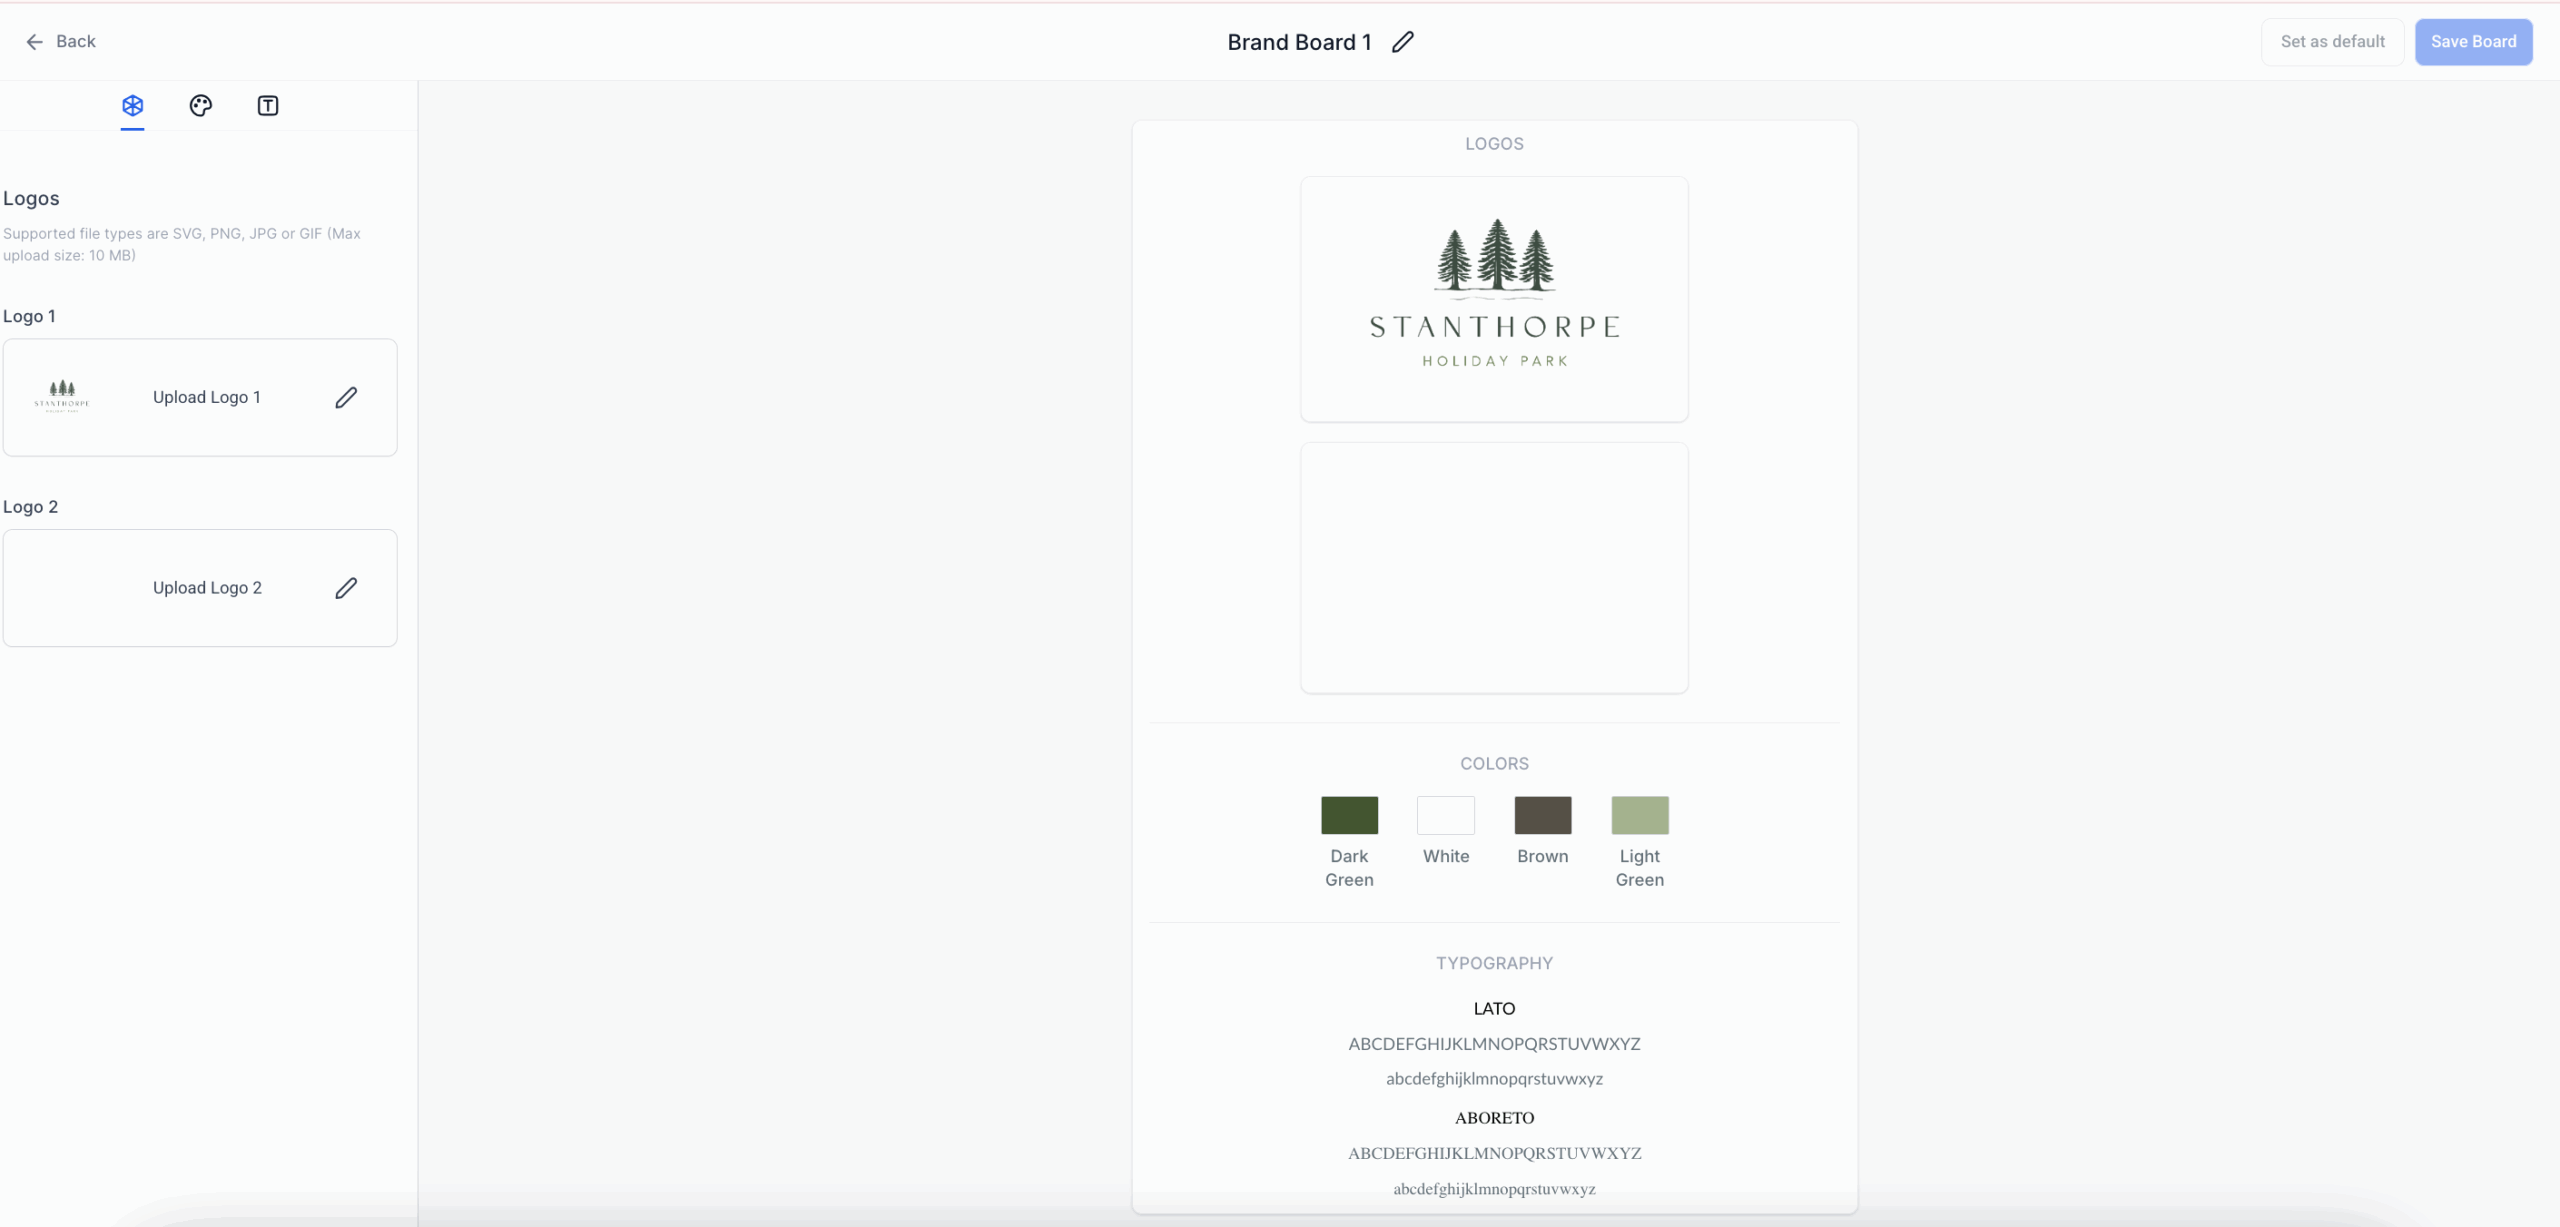This screenshot has height=1227, width=2560.
Task: Click Upload Logo 1 label
Action: pos(207,397)
